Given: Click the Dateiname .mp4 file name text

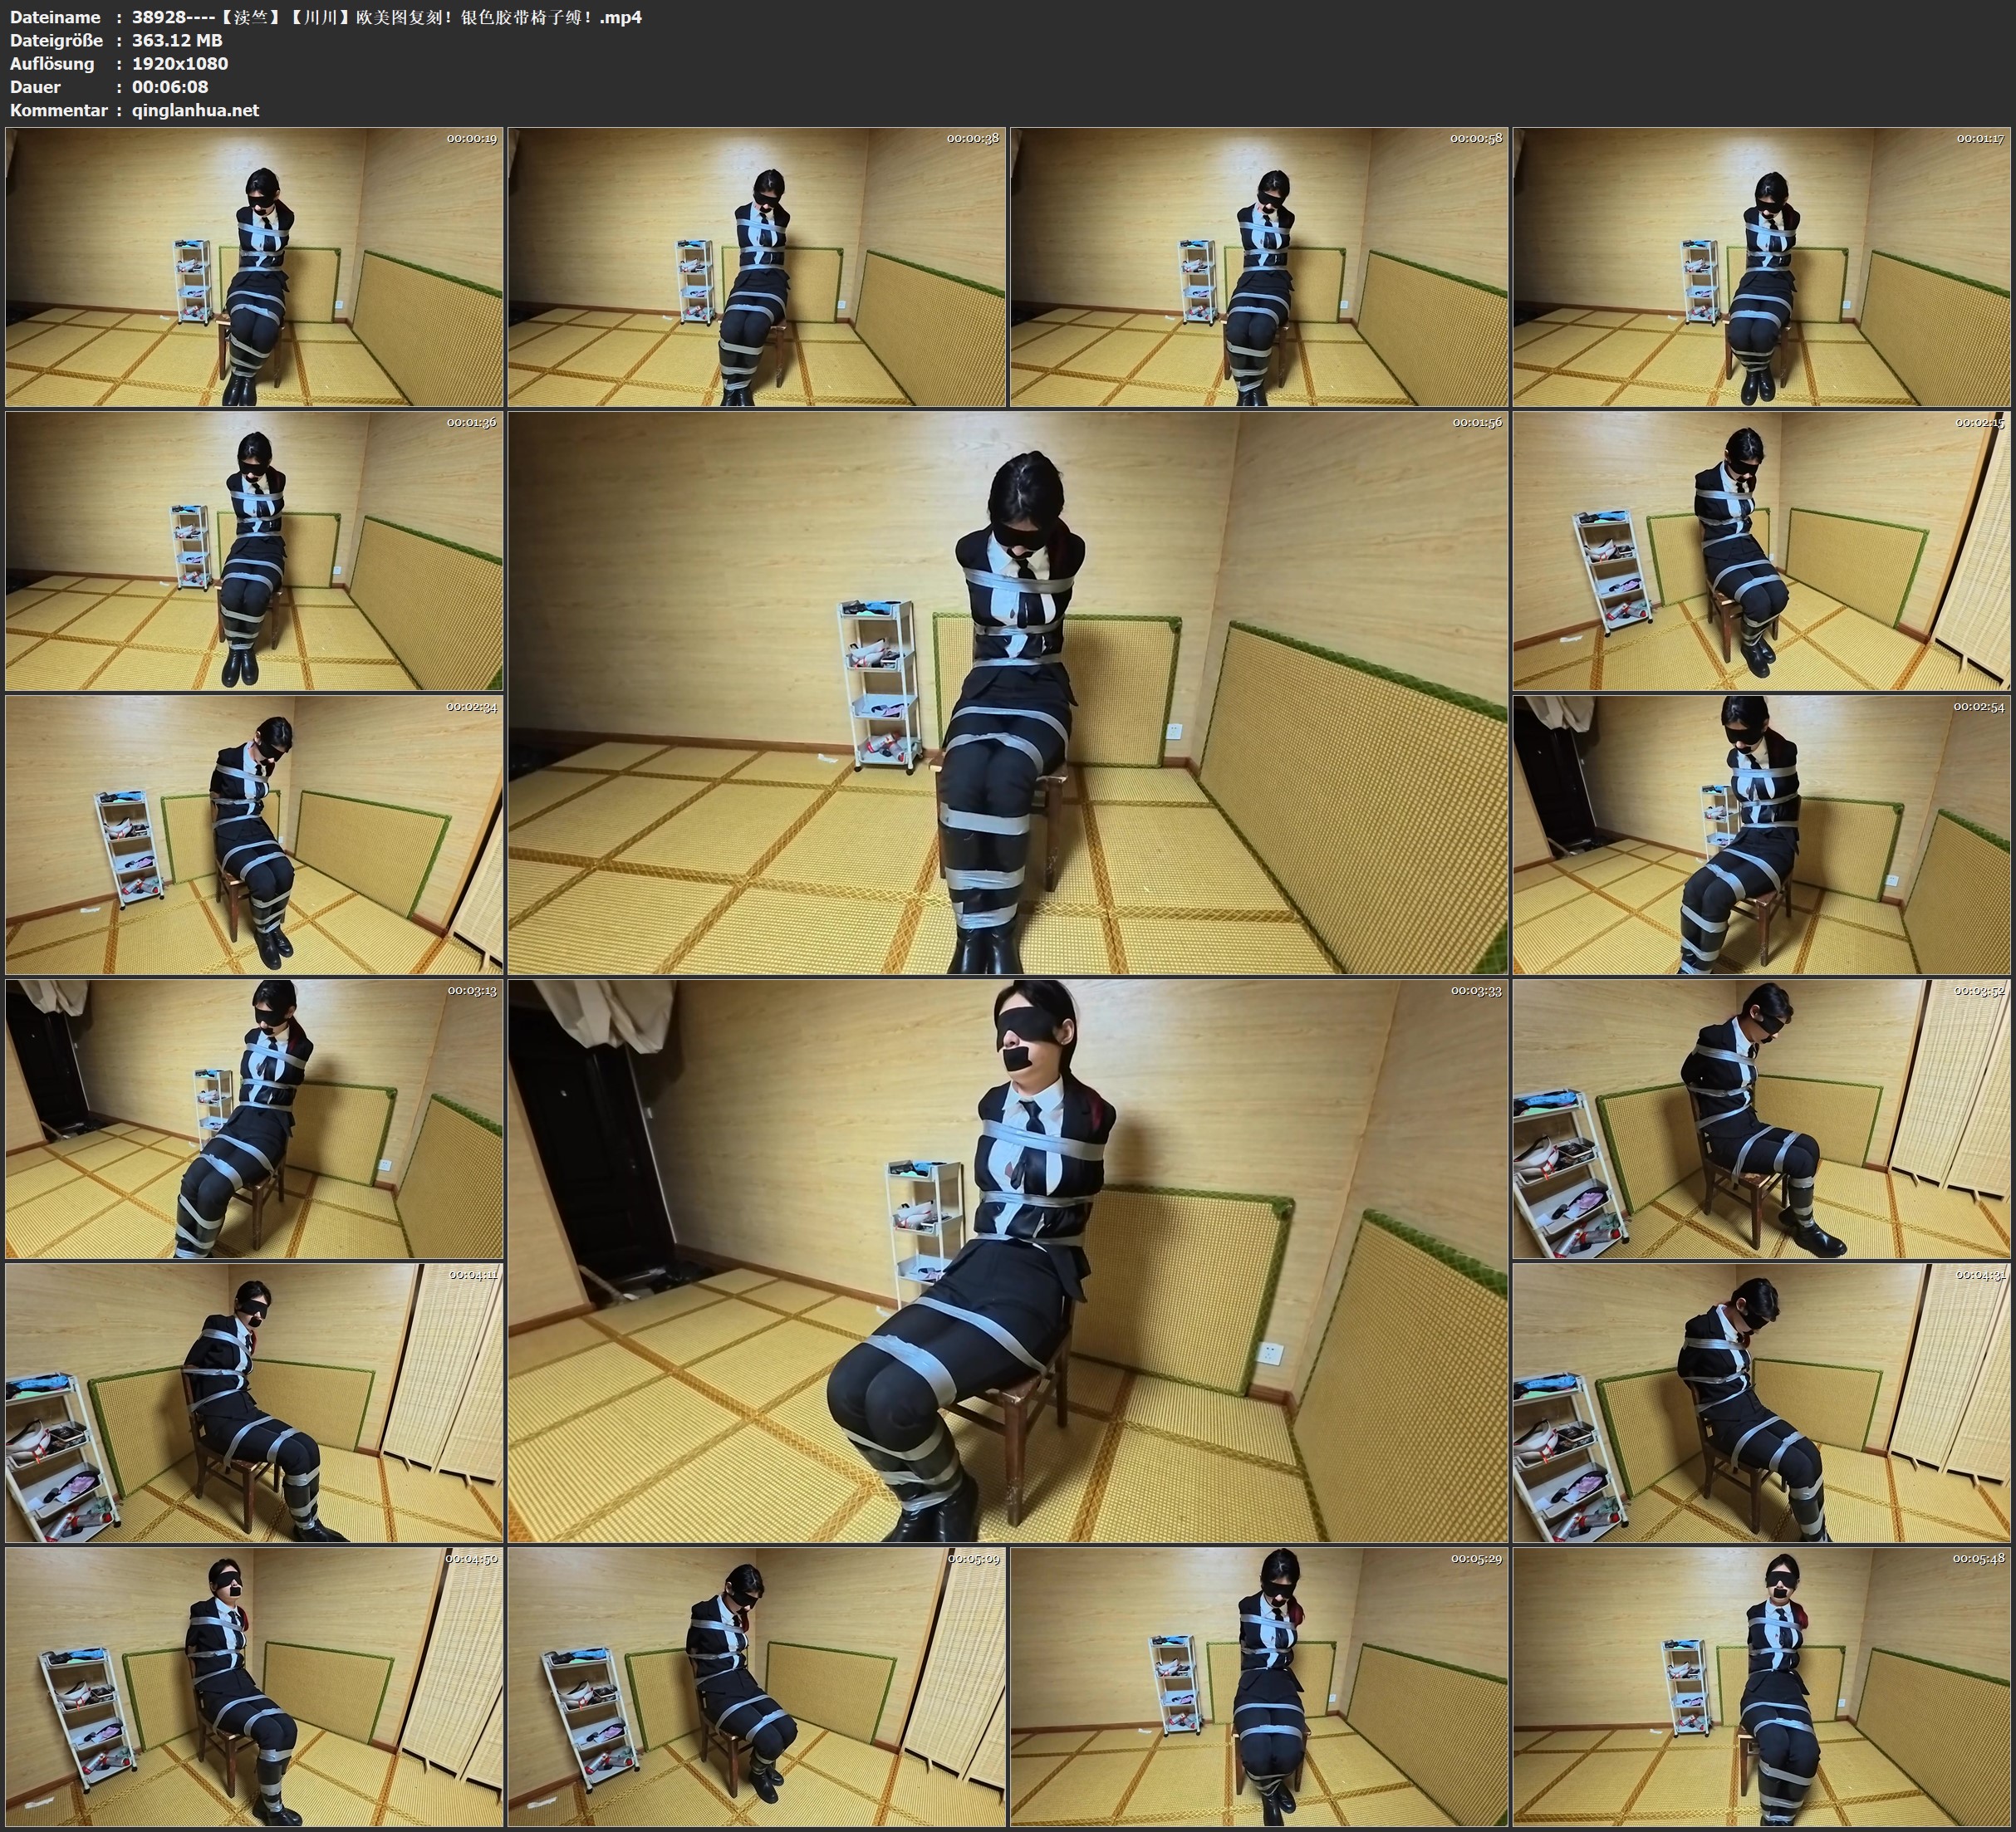Looking at the screenshot, I should [386, 17].
